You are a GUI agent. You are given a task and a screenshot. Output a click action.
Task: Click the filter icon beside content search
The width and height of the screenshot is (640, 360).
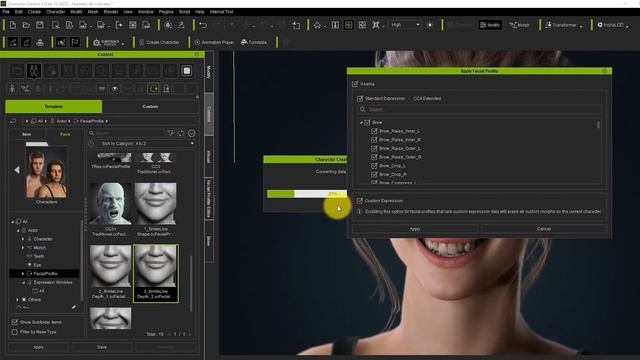(x=171, y=133)
